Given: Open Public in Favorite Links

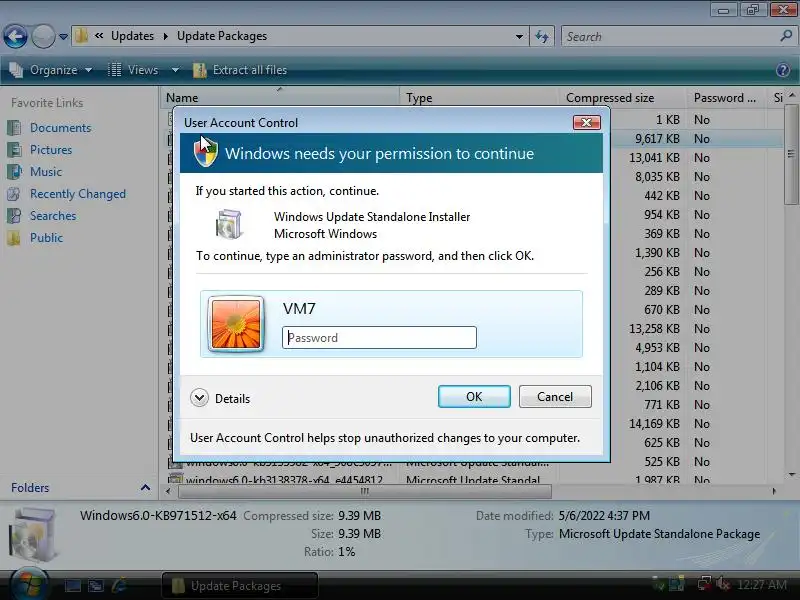Looking at the screenshot, I should pos(46,238).
